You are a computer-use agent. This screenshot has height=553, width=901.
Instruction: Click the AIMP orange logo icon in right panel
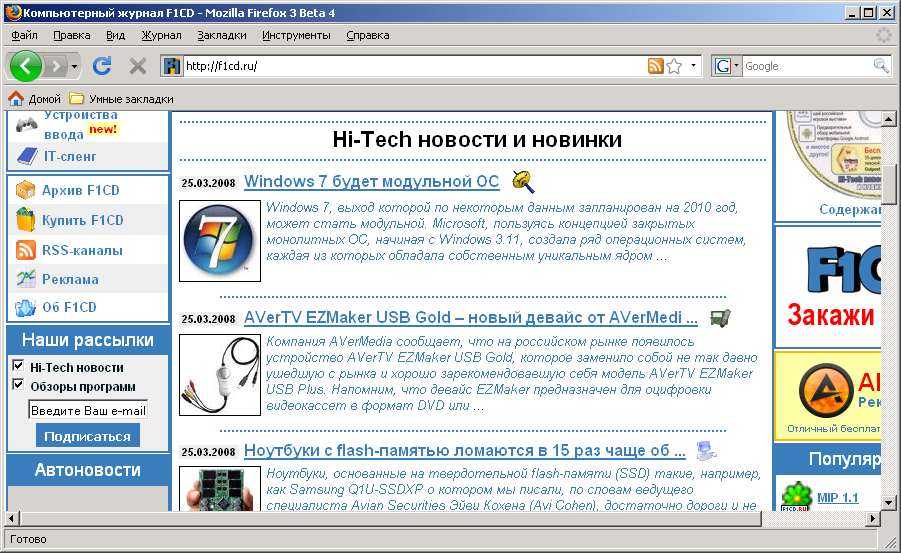[826, 391]
